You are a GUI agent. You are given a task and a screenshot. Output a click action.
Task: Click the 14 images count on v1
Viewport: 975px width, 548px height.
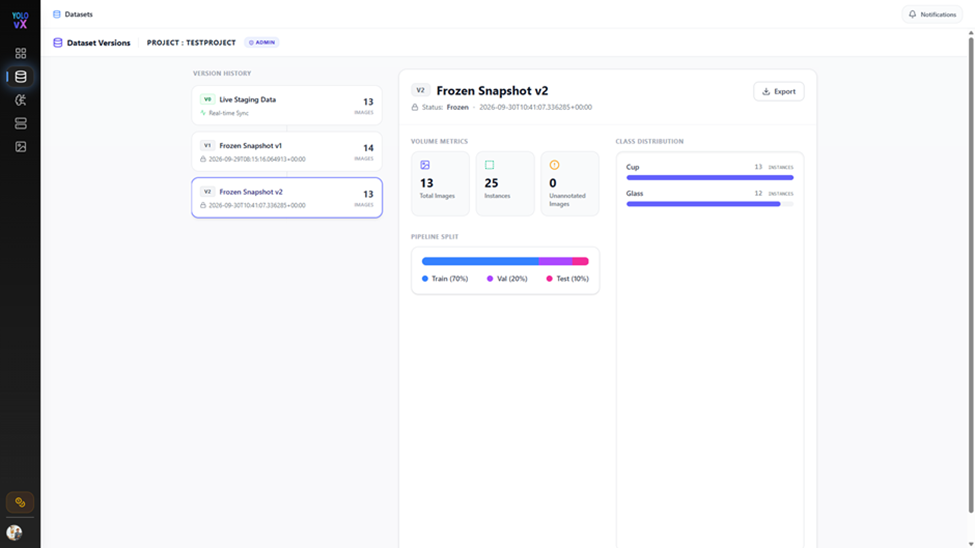point(368,148)
